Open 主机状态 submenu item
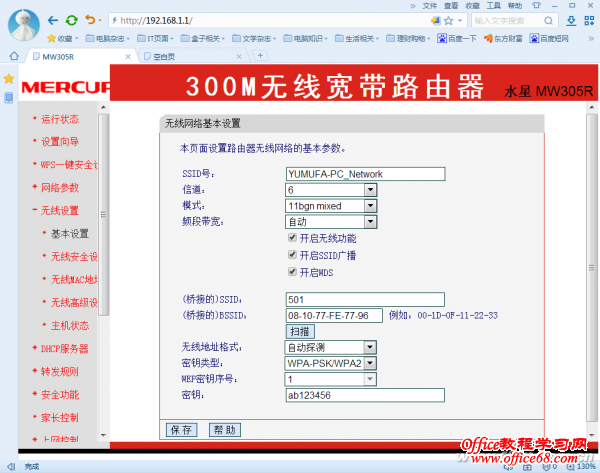 coord(70,326)
